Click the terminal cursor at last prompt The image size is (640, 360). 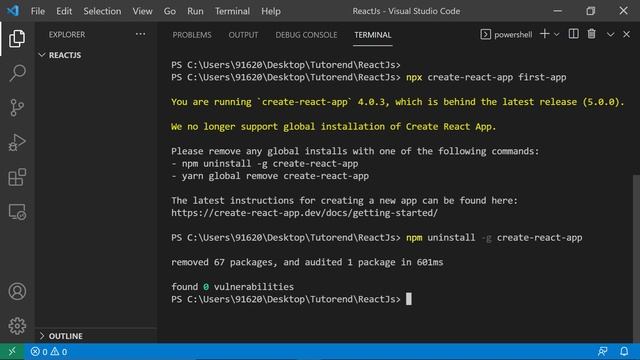(409, 299)
